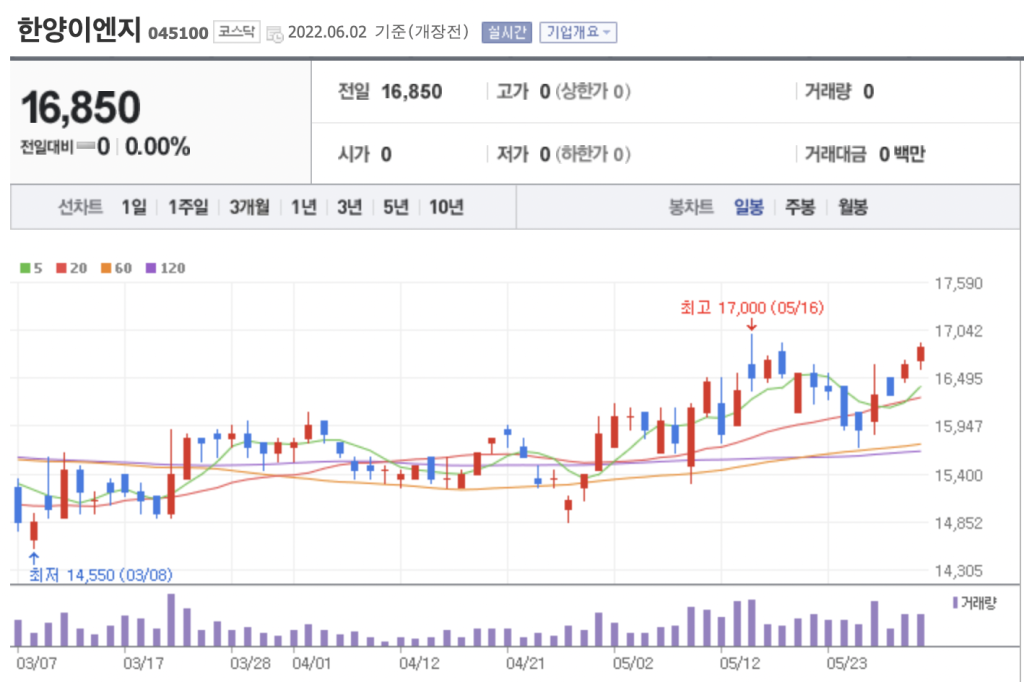This screenshot has height=682, width=1024.
Task: Click the calendar icon beside the 2022.06.02 date
Action: point(275,32)
